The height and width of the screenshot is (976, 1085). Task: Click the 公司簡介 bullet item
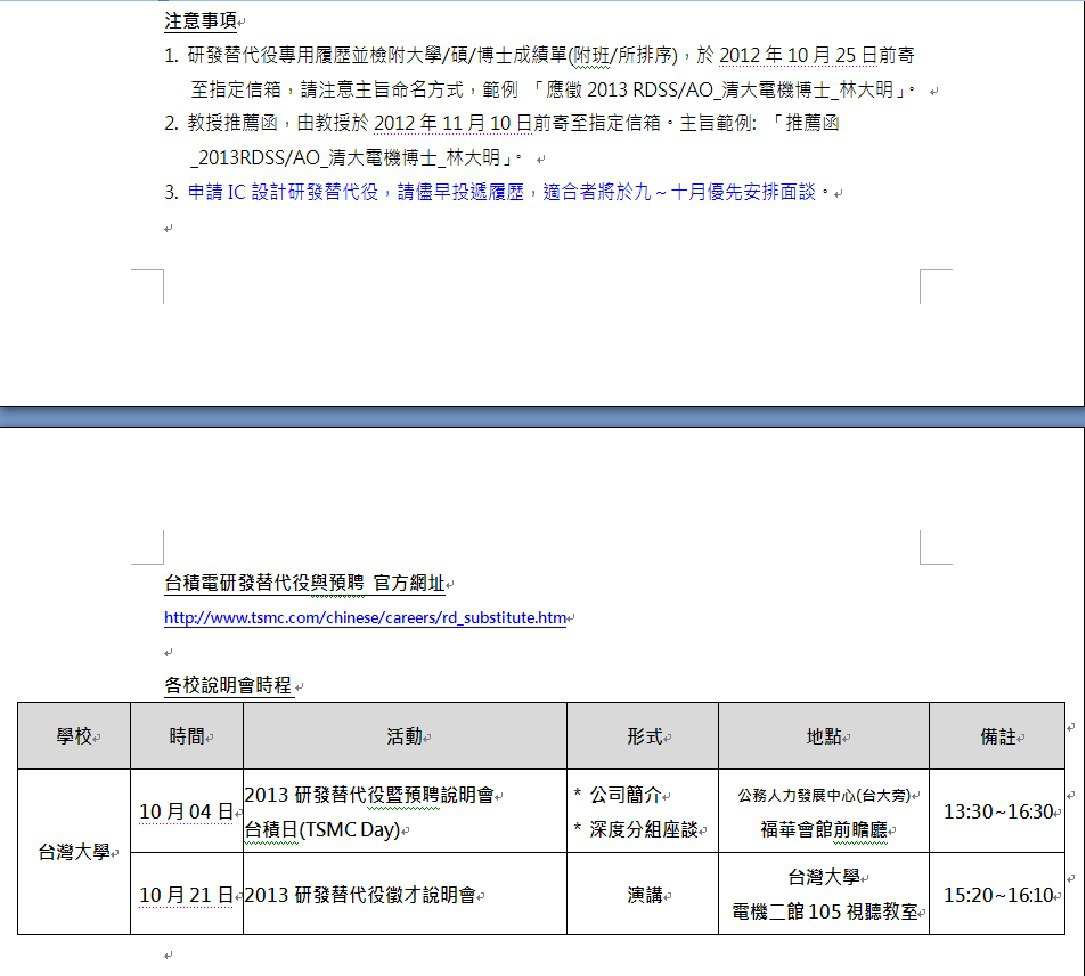[617, 795]
